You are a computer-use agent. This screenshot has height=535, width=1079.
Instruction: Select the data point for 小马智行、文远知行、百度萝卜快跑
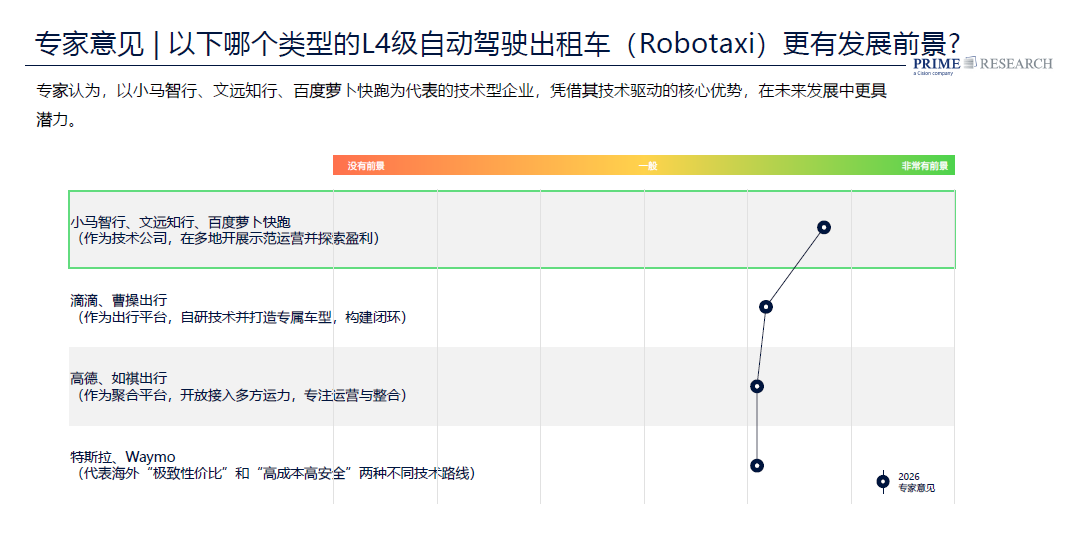click(824, 227)
